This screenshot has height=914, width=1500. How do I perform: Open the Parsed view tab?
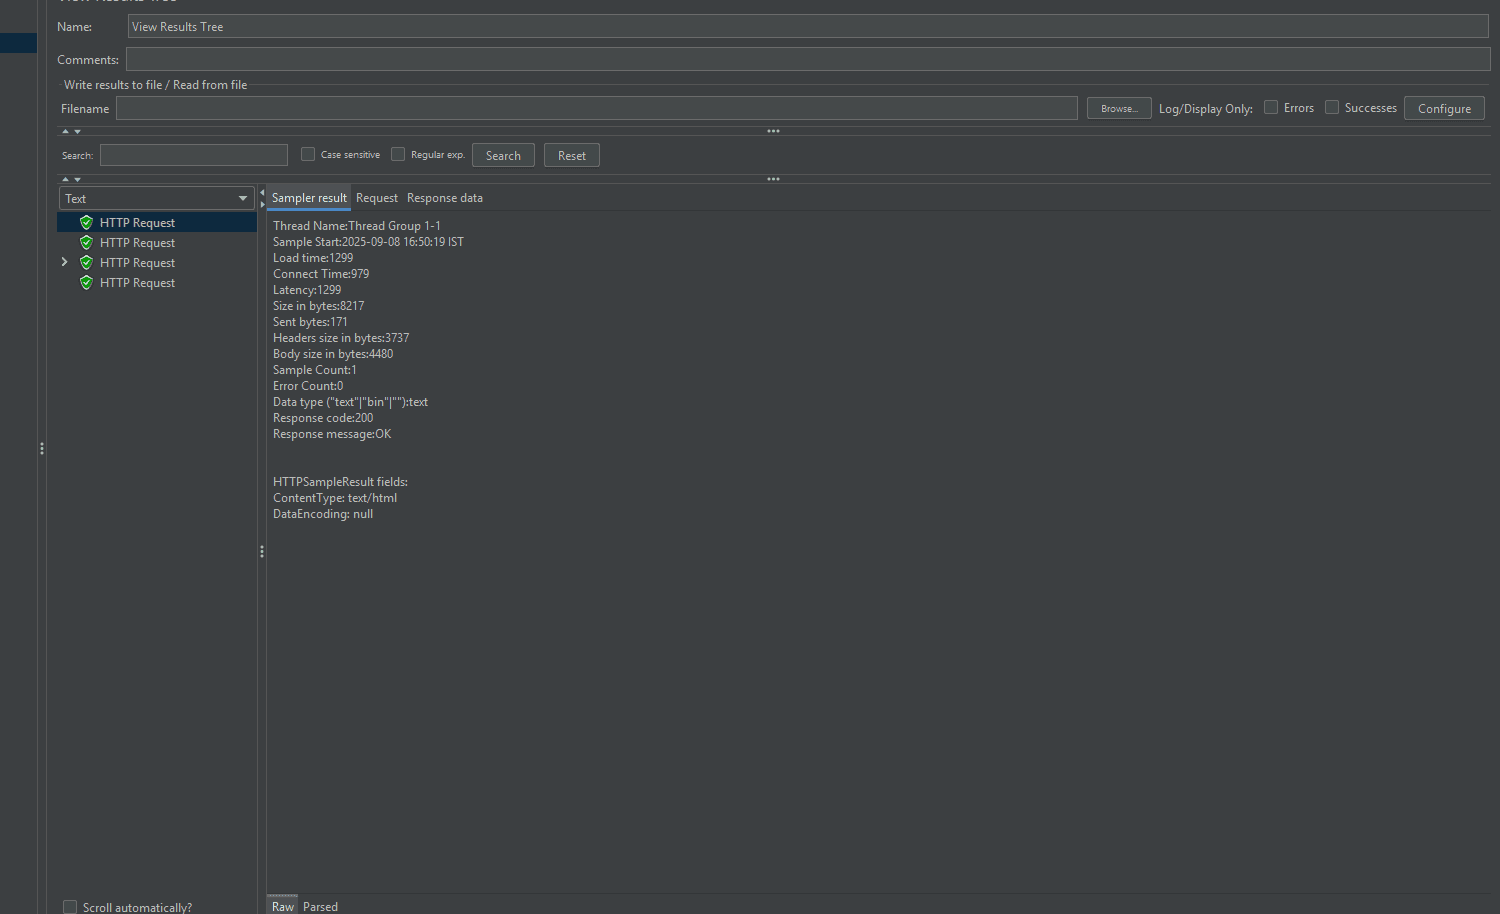[320, 906]
